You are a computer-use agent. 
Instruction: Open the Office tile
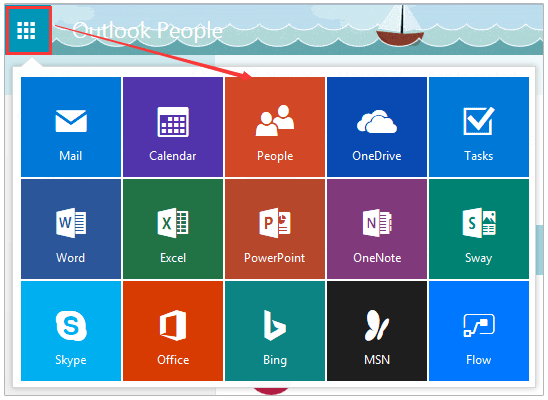tap(173, 331)
